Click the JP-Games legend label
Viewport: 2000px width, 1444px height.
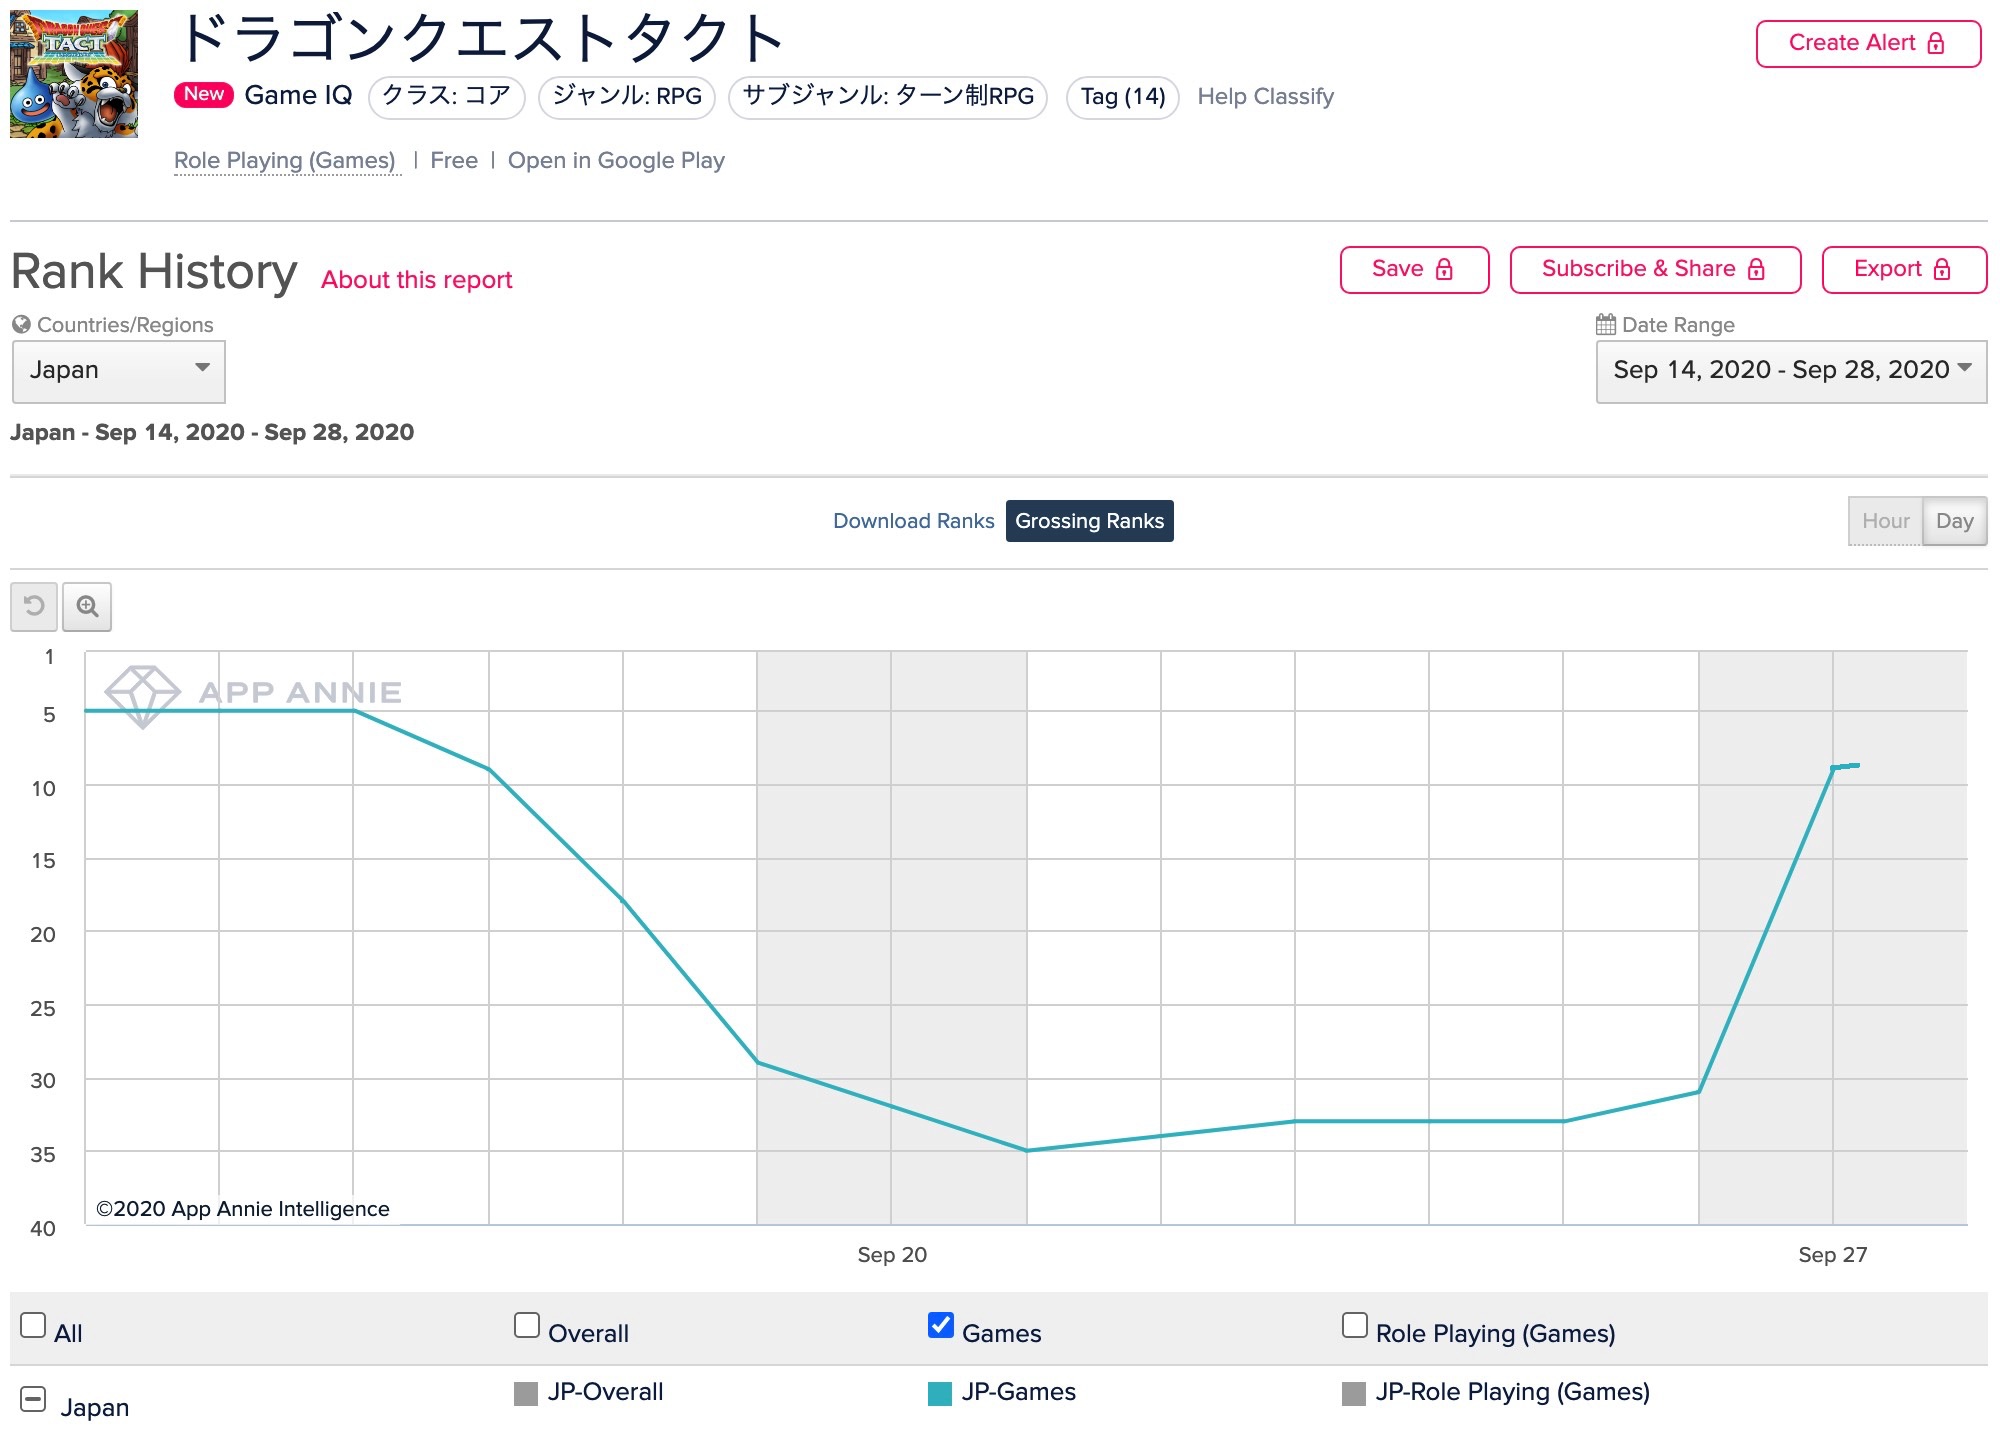[x=1018, y=1392]
